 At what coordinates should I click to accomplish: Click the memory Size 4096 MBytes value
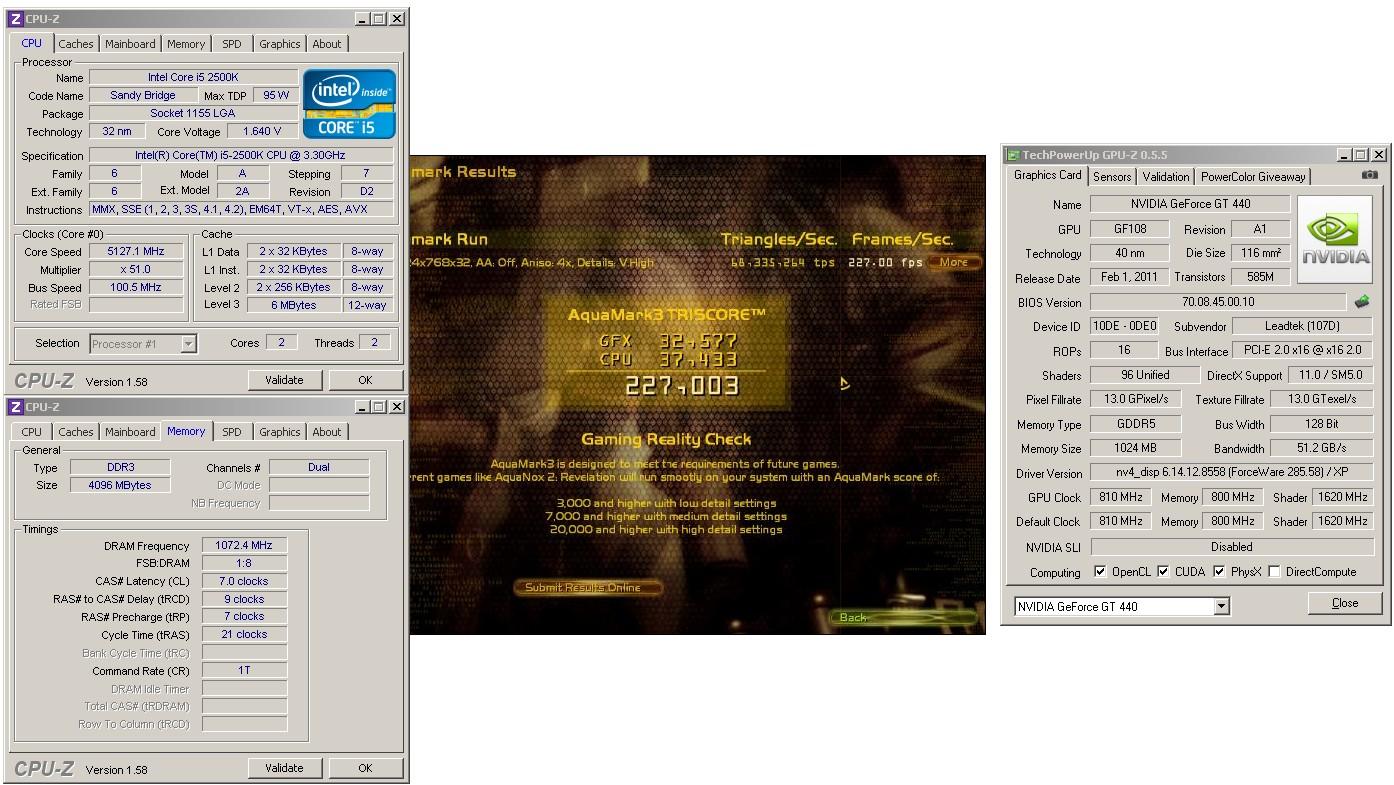pos(122,485)
